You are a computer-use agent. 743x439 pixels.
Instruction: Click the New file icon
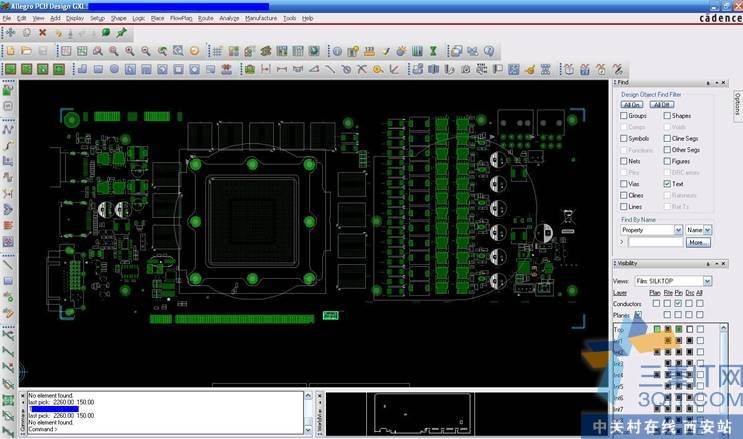coord(11,51)
